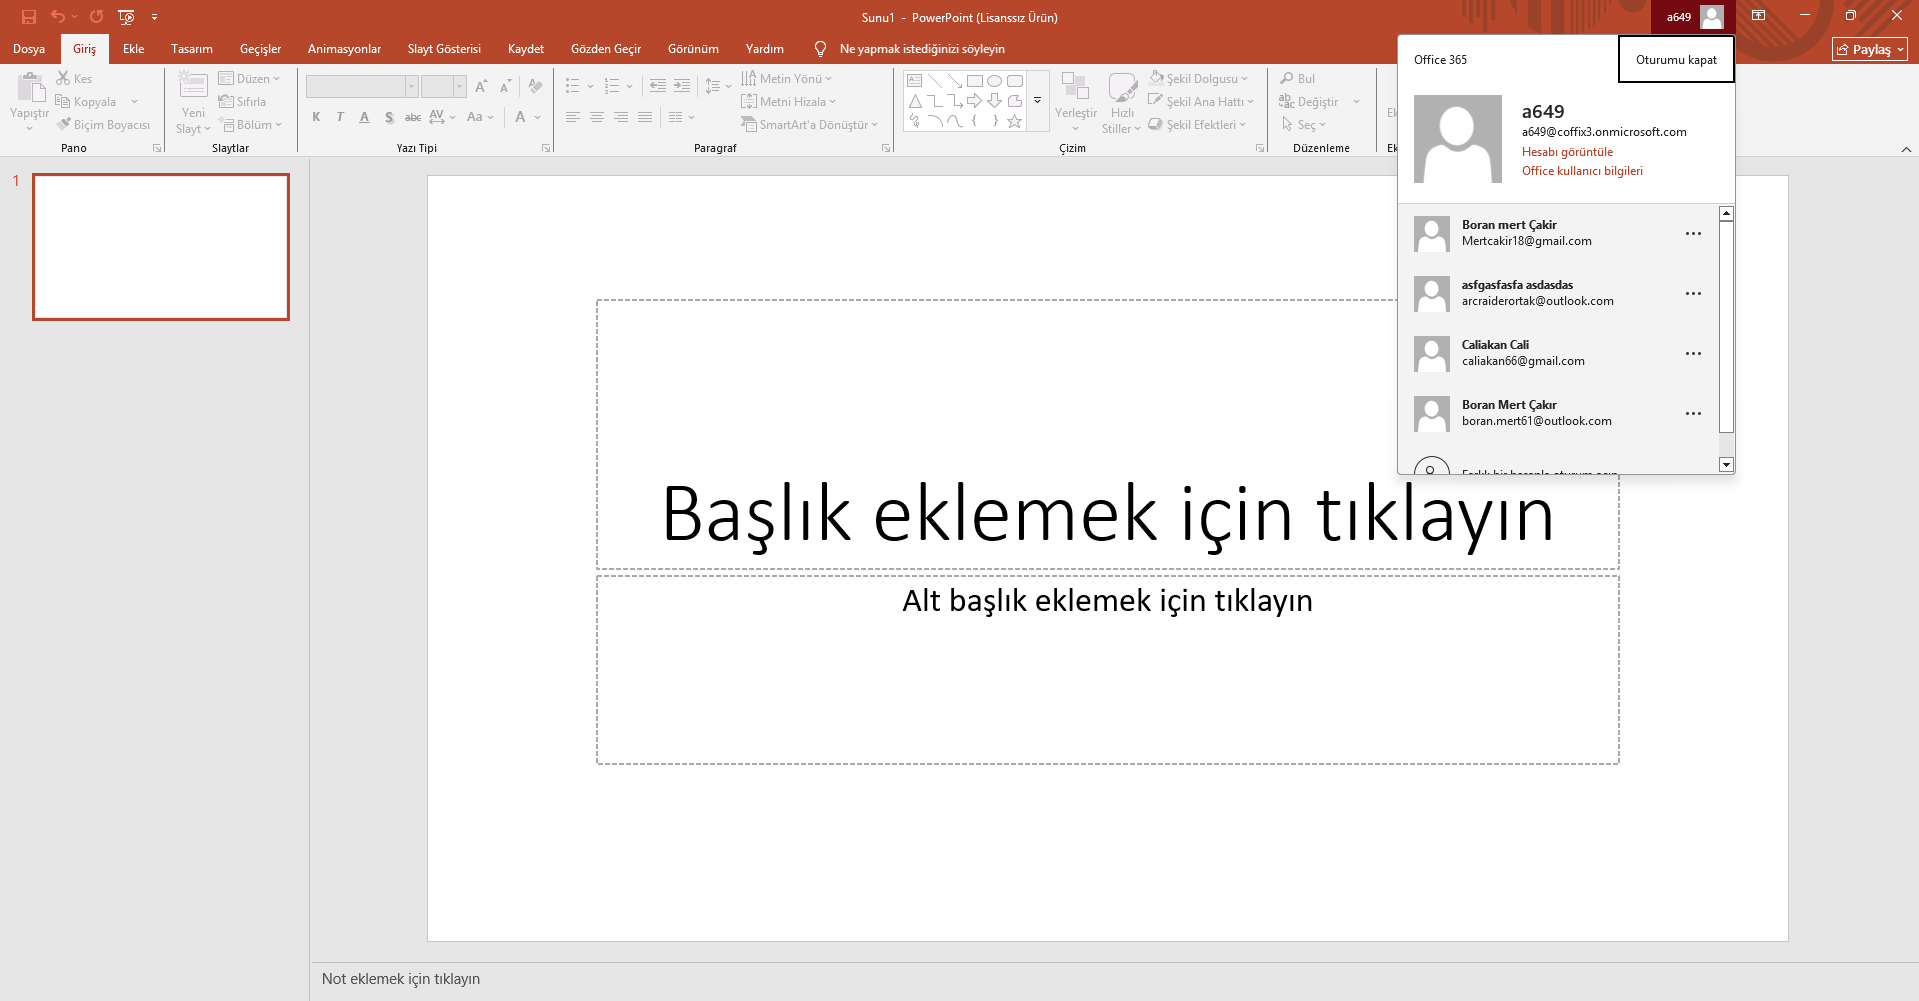Increase the list indent level
Image resolution: width=1919 pixels, height=1001 pixels.
click(x=682, y=86)
